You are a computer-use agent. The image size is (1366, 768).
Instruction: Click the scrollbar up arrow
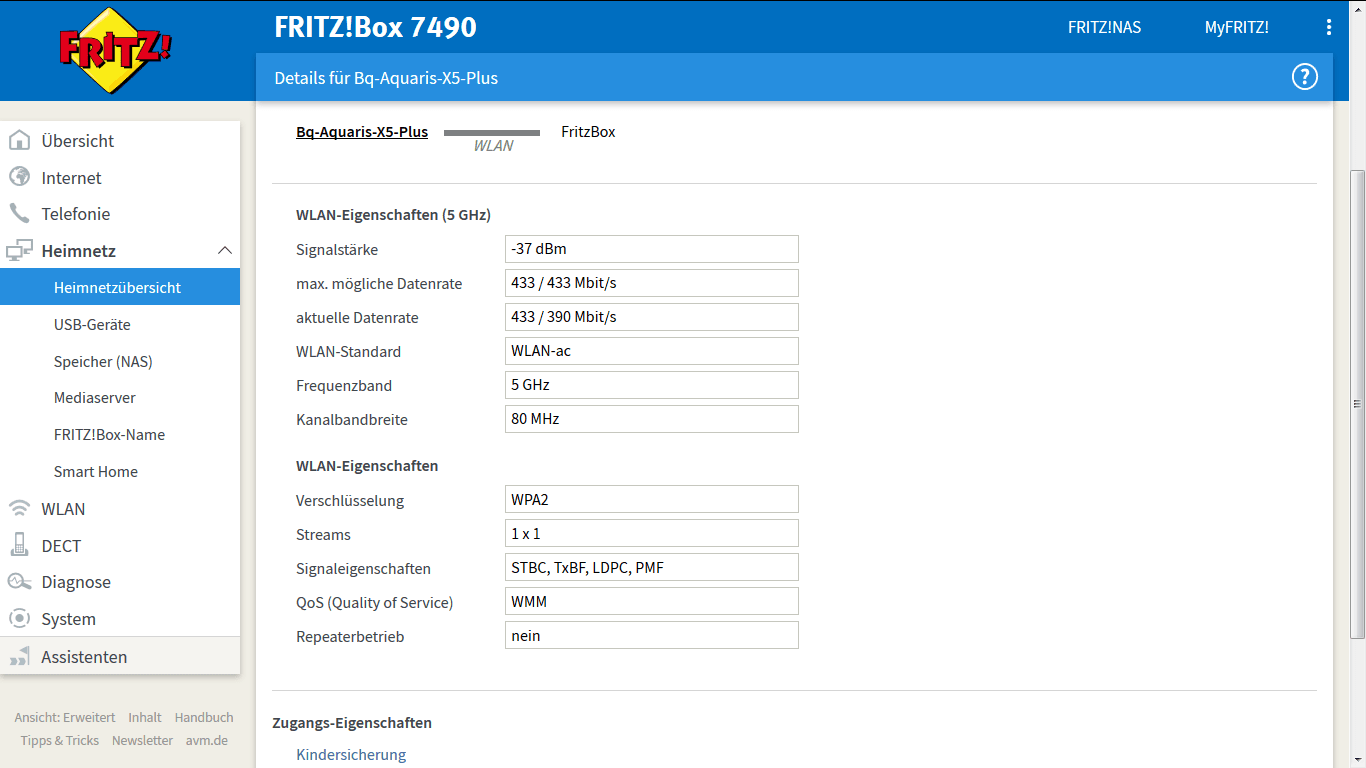pos(1357,8)
